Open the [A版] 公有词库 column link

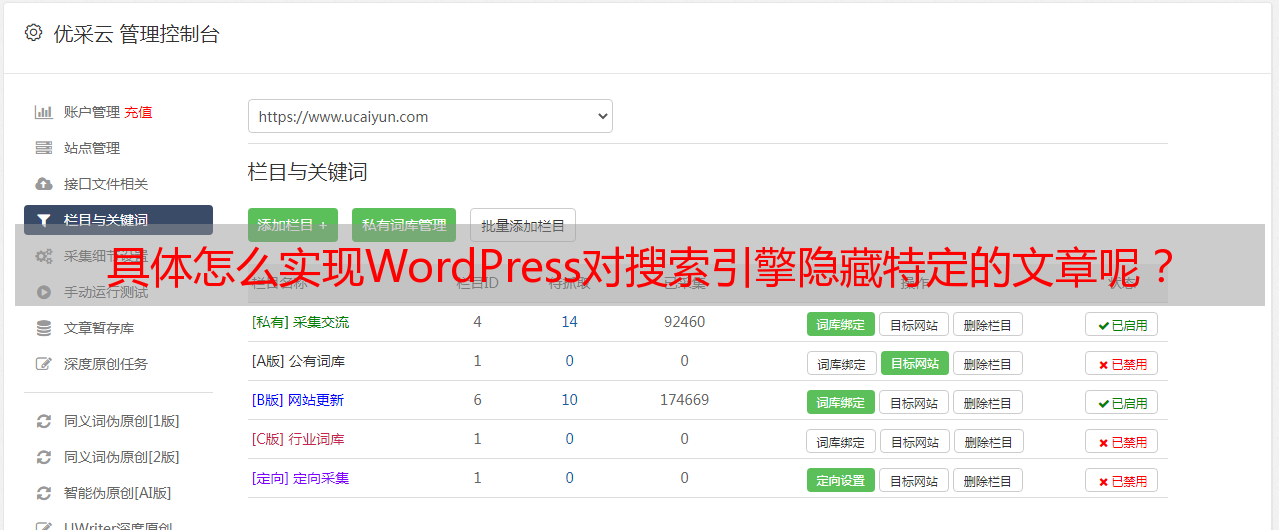point(298,361)
